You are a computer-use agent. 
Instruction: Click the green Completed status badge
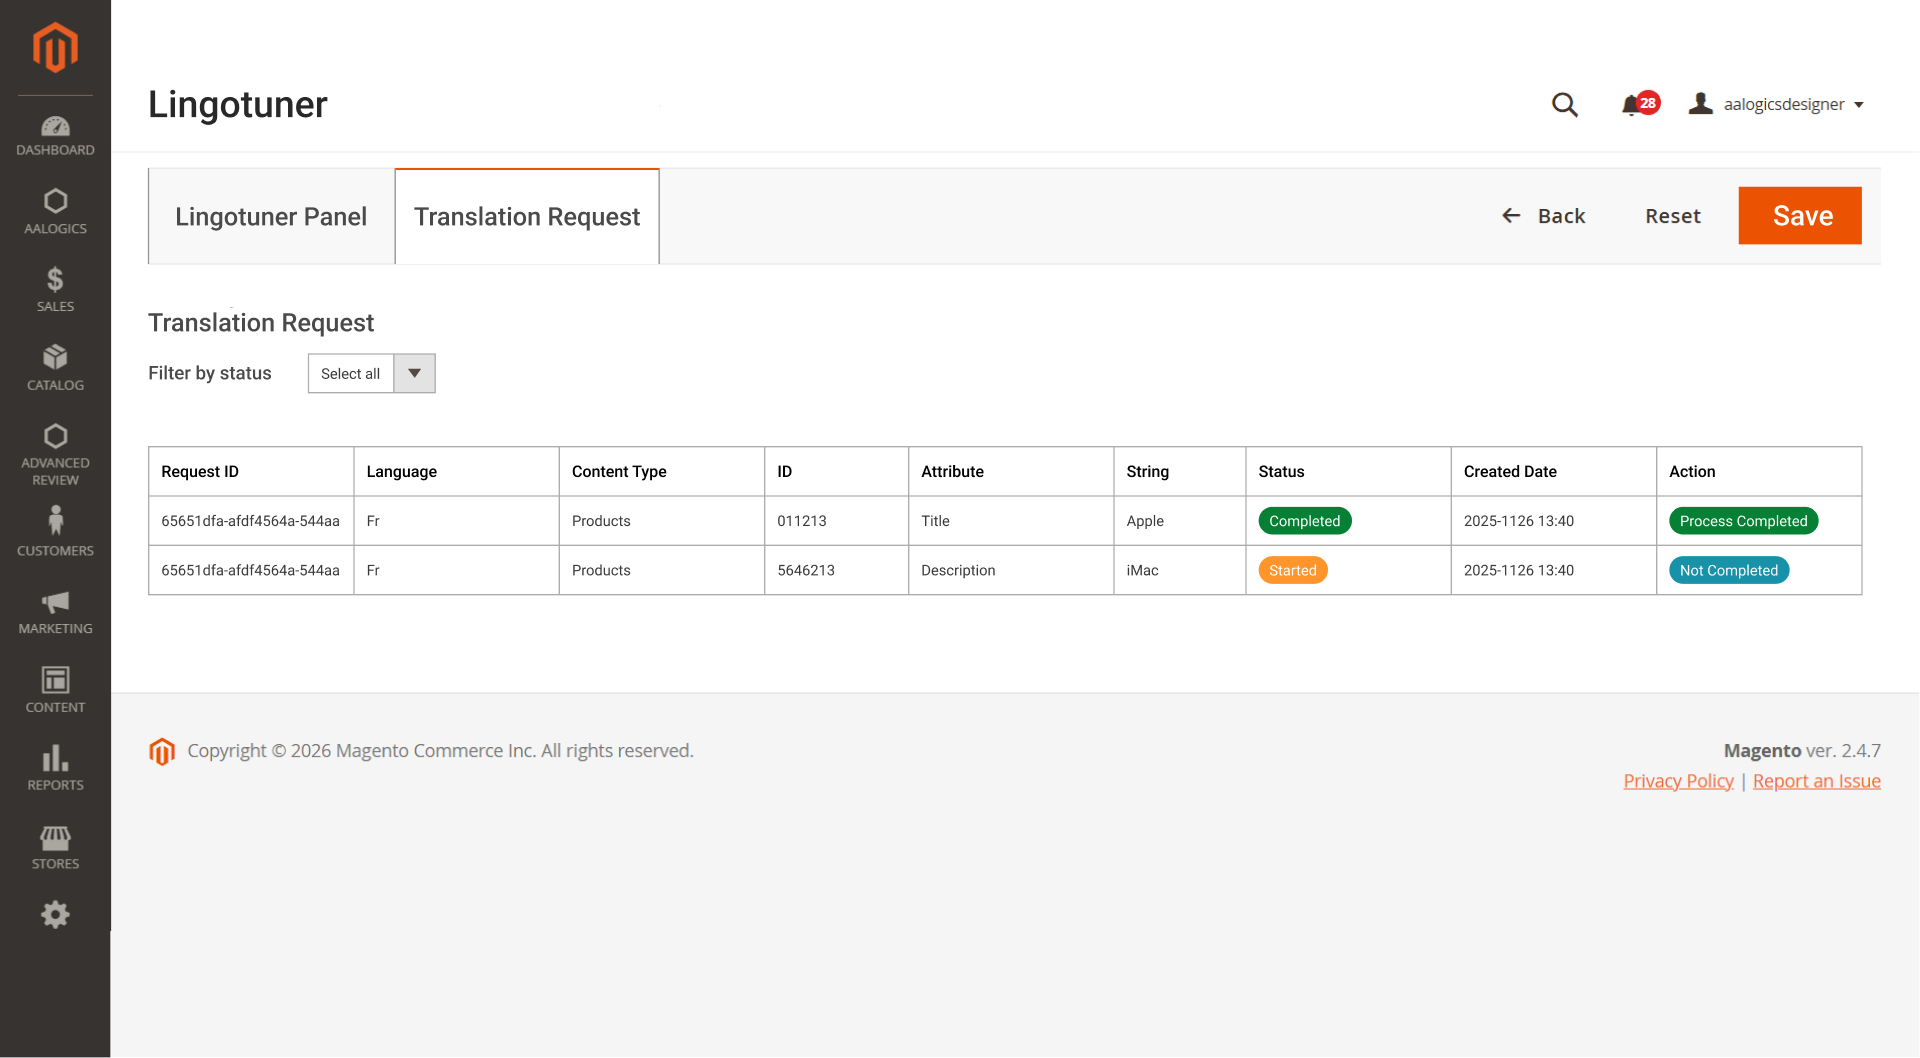coord(1304,521)
